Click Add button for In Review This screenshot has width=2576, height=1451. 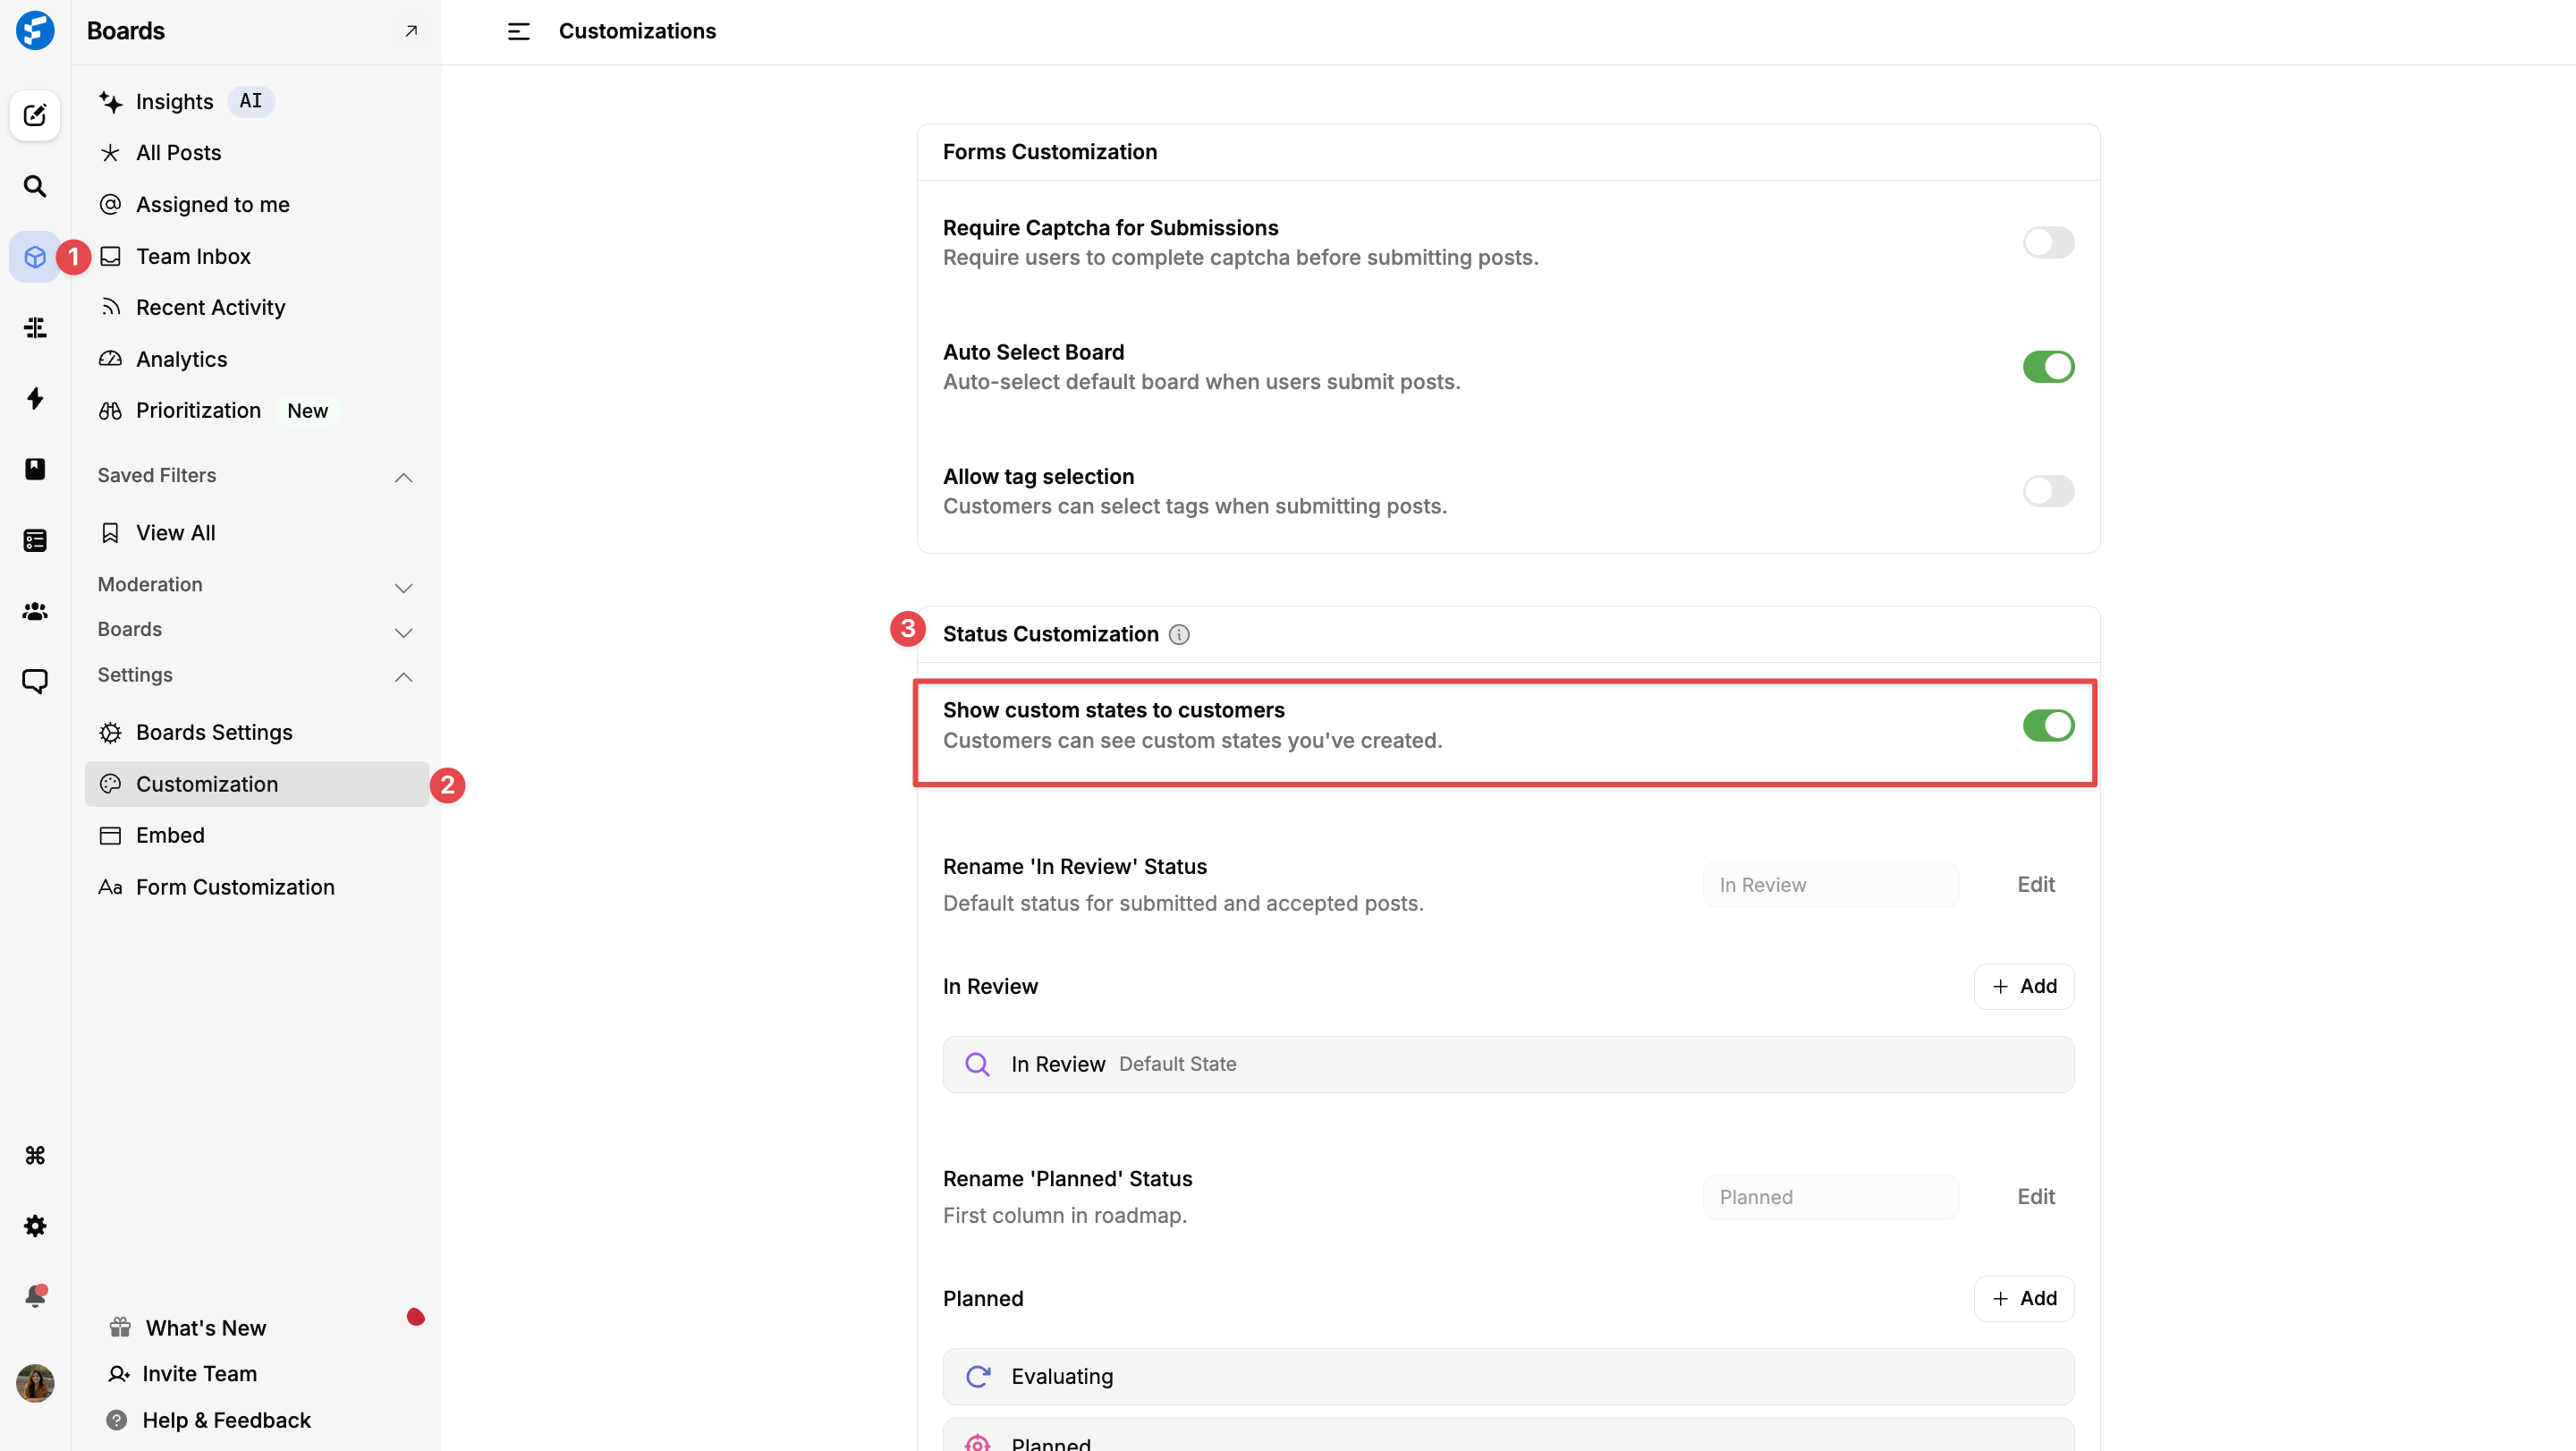point(2023,986)
